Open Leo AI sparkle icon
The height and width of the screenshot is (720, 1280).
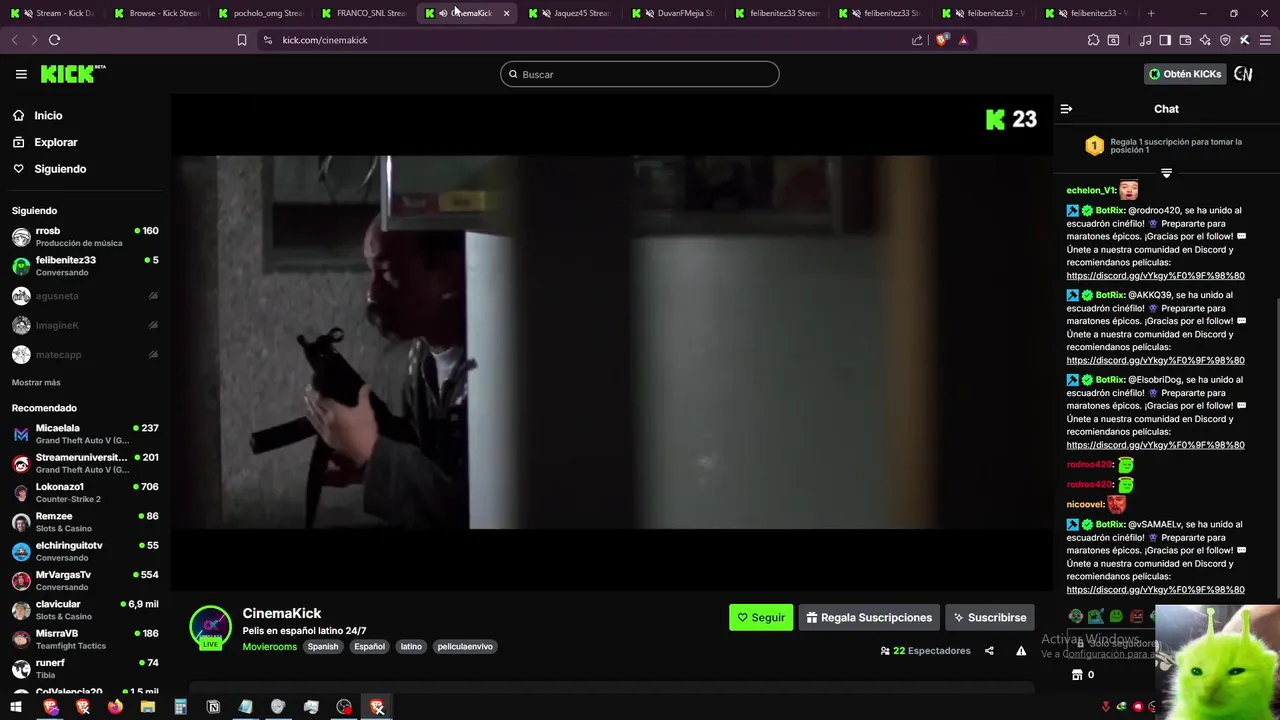(1205, 40)
